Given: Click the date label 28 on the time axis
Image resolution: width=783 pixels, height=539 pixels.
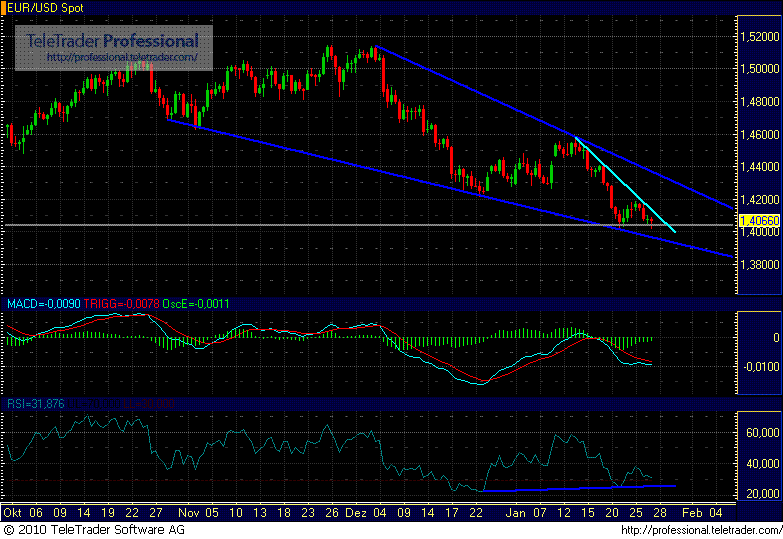Looking at the screenshot, I should click(660, 513).
